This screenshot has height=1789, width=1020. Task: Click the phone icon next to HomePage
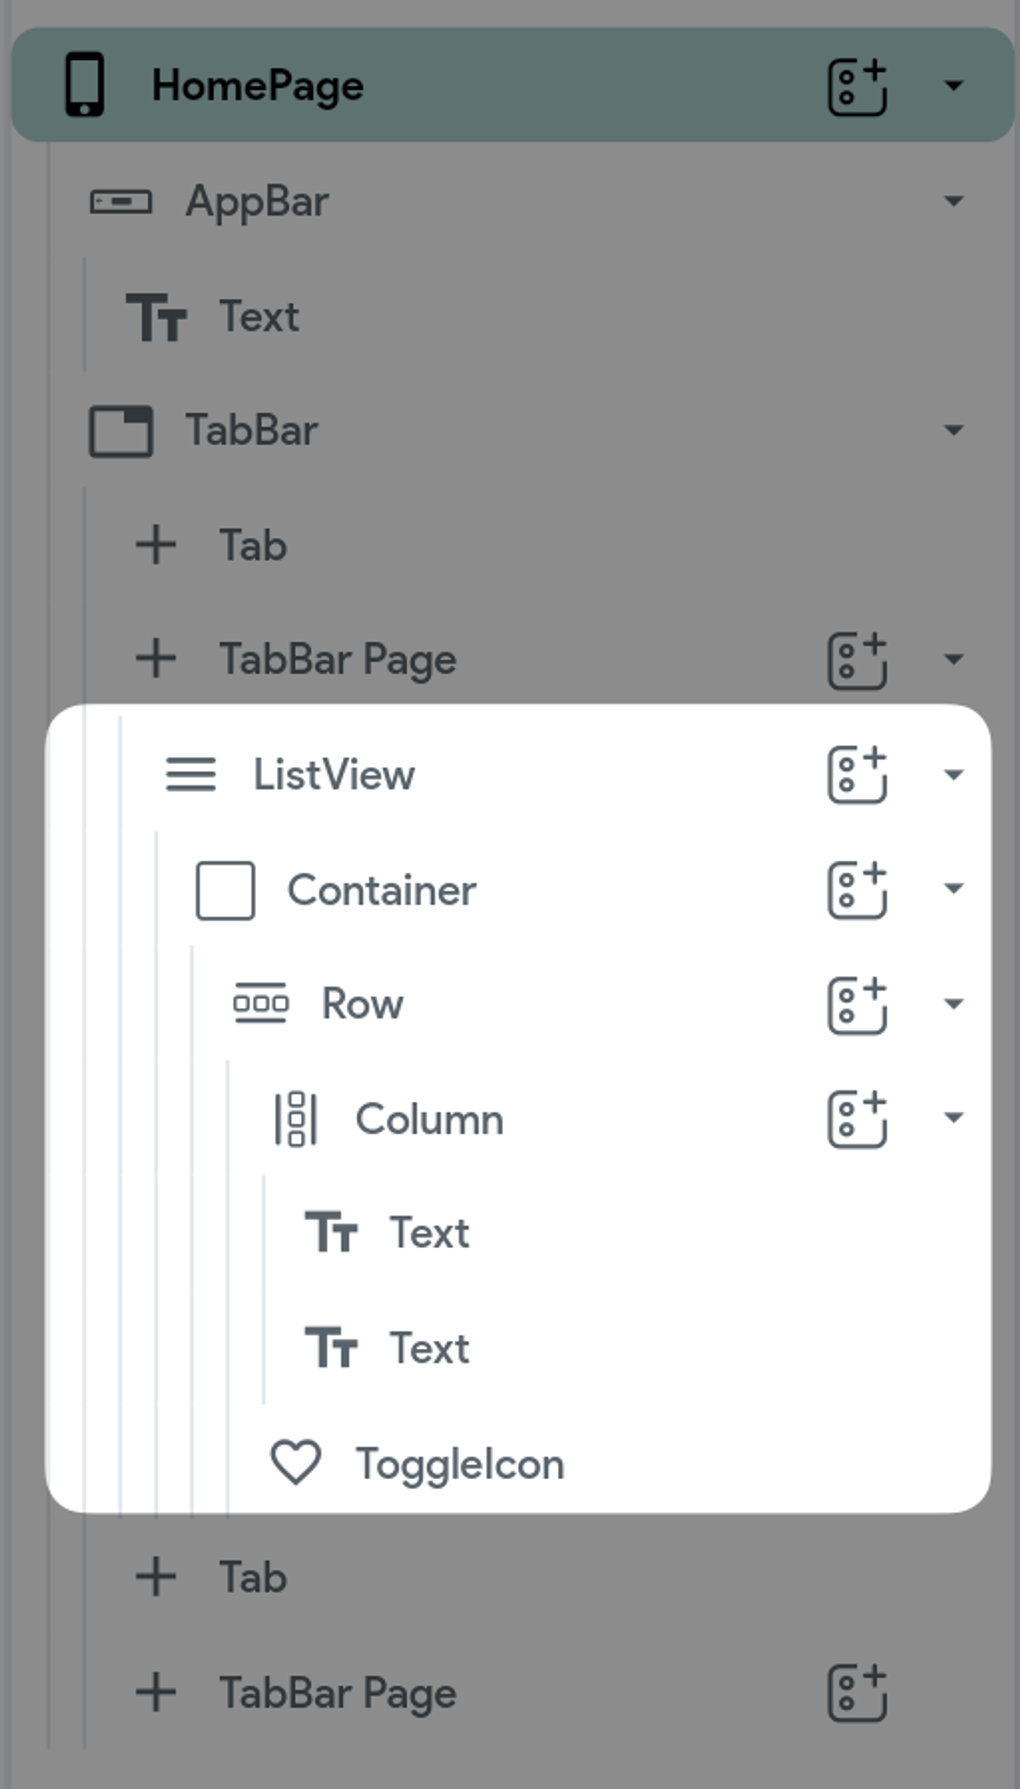click(85, 84)
